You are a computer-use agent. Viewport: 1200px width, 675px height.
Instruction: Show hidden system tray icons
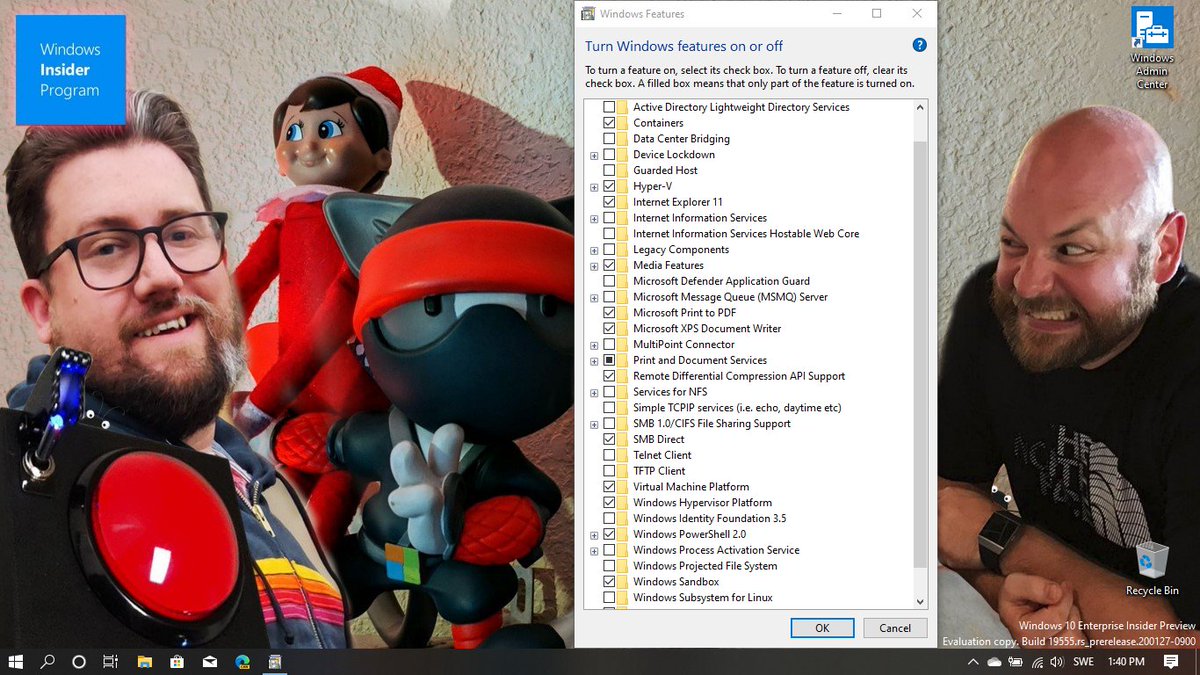pyautogui.click(x=973, y=662)
